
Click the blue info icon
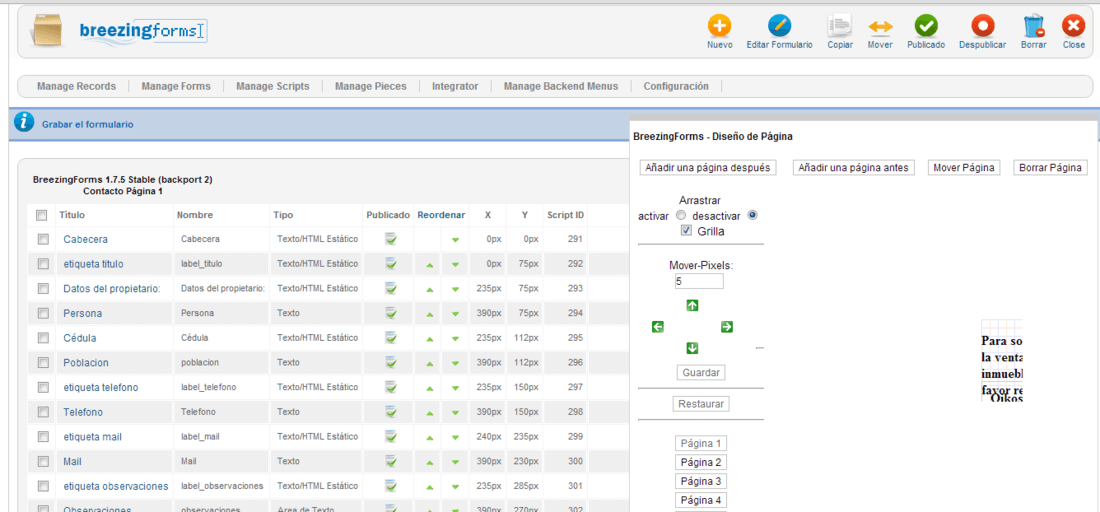pyautogui.click(x=25, y=122)
